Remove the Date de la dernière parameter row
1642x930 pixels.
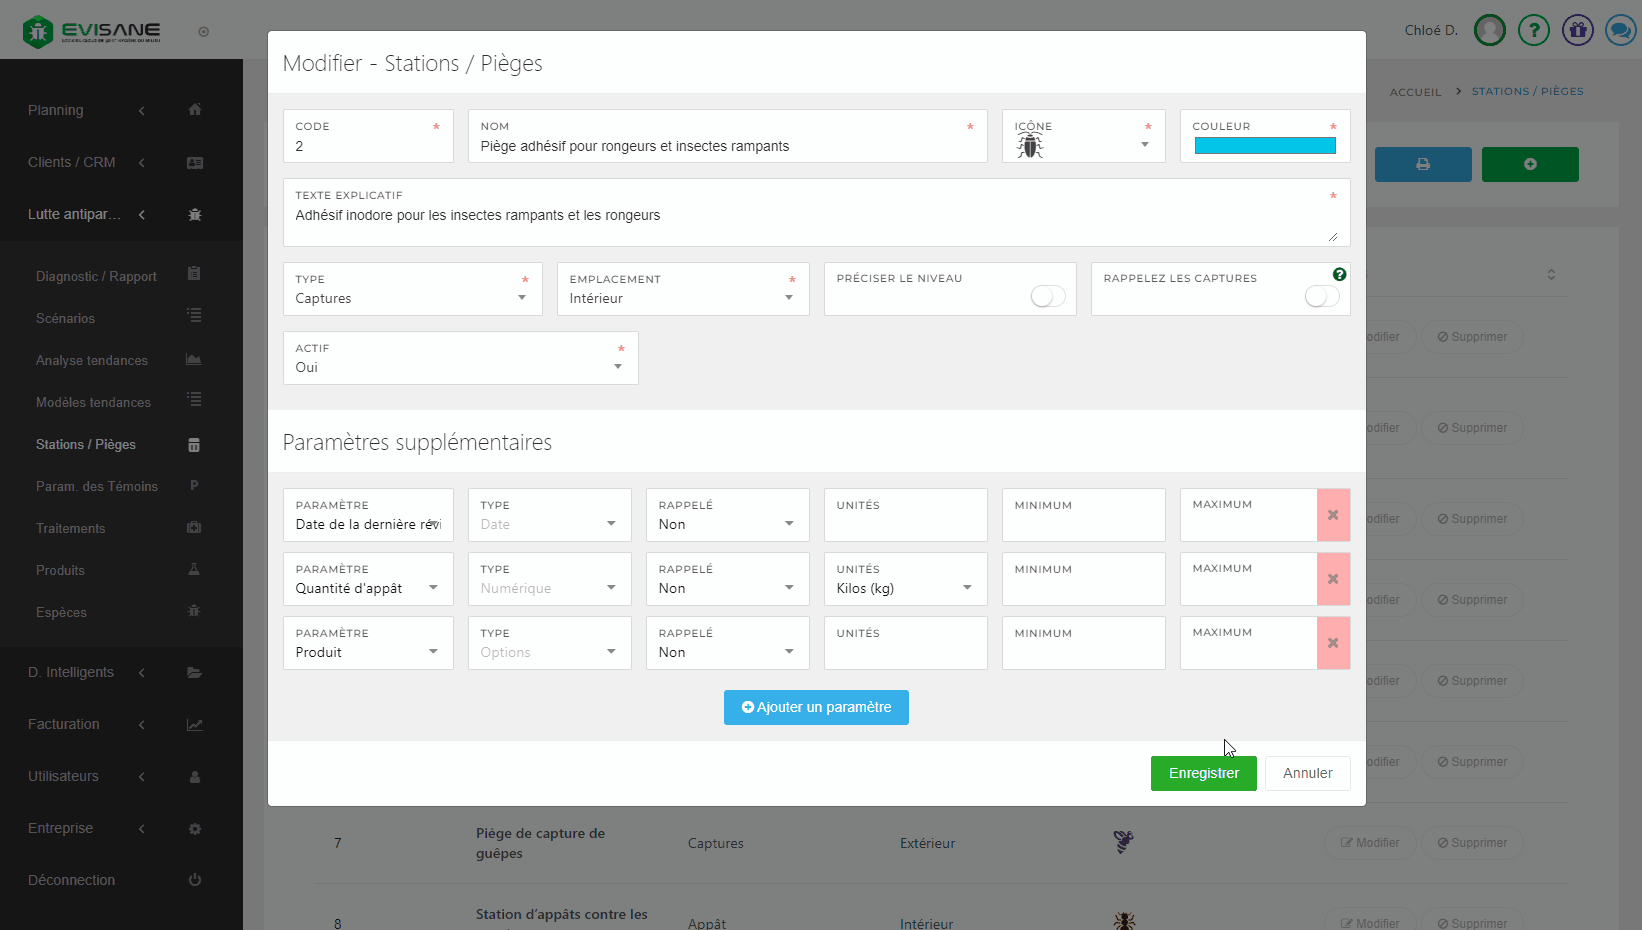pyautogui.click(x=1333, y=515)
